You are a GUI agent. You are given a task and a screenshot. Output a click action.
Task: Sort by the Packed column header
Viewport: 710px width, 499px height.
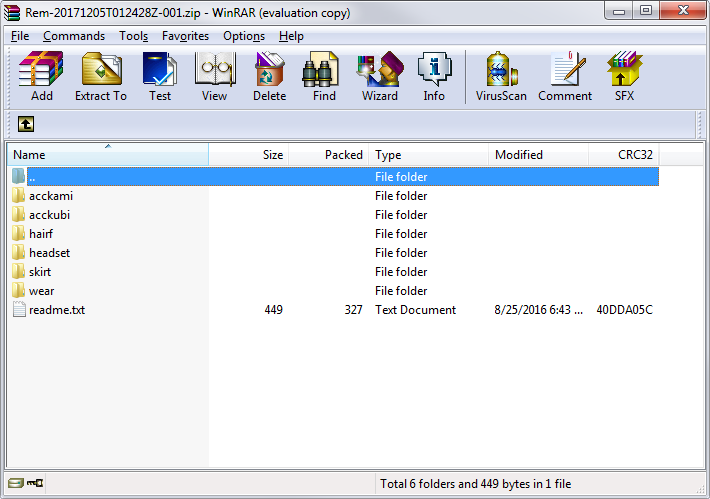pos(329,154)
